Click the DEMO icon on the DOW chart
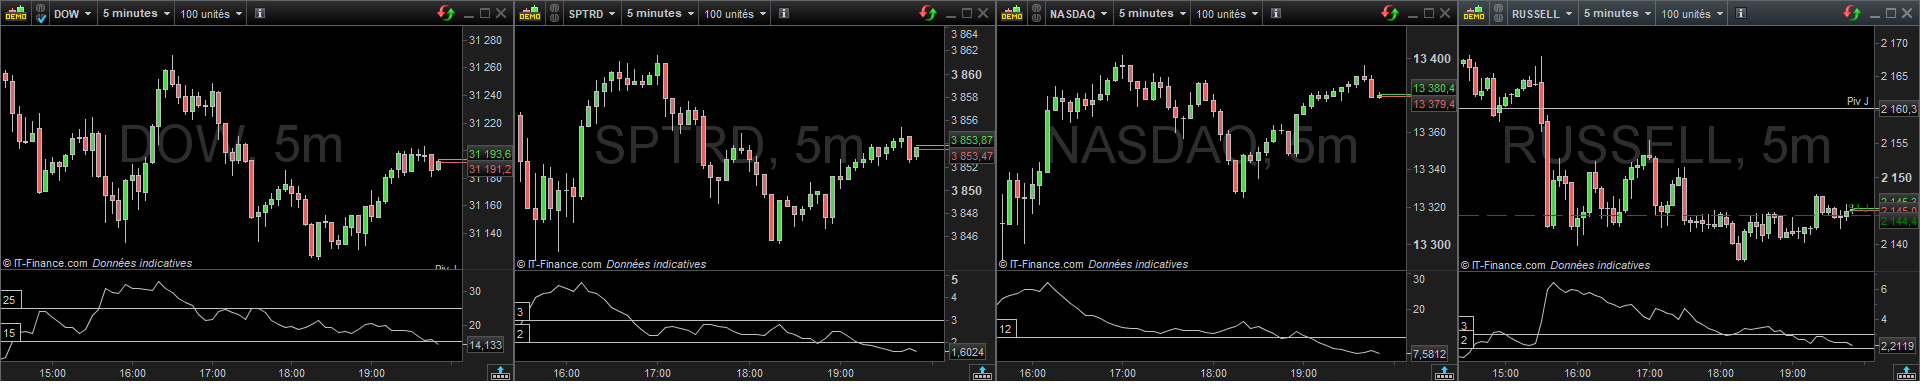Image resolution: width=1920 pixels, height=385 pixels. [15, 14]
